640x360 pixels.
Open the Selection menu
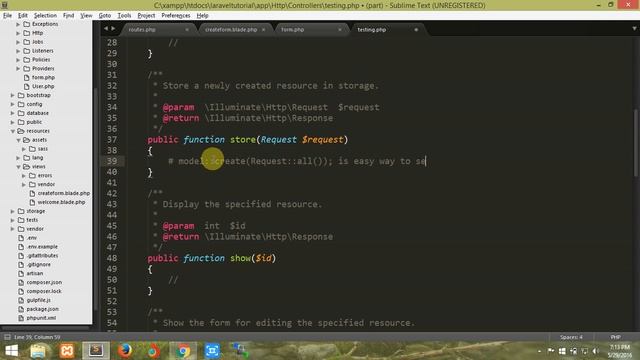pos(45,16)
